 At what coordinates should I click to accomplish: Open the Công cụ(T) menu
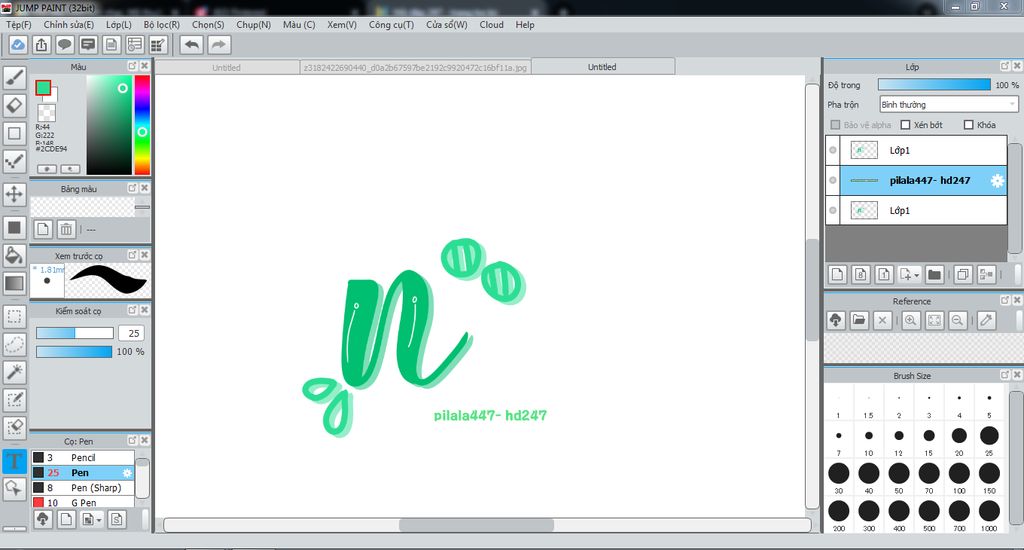[391, 25]
